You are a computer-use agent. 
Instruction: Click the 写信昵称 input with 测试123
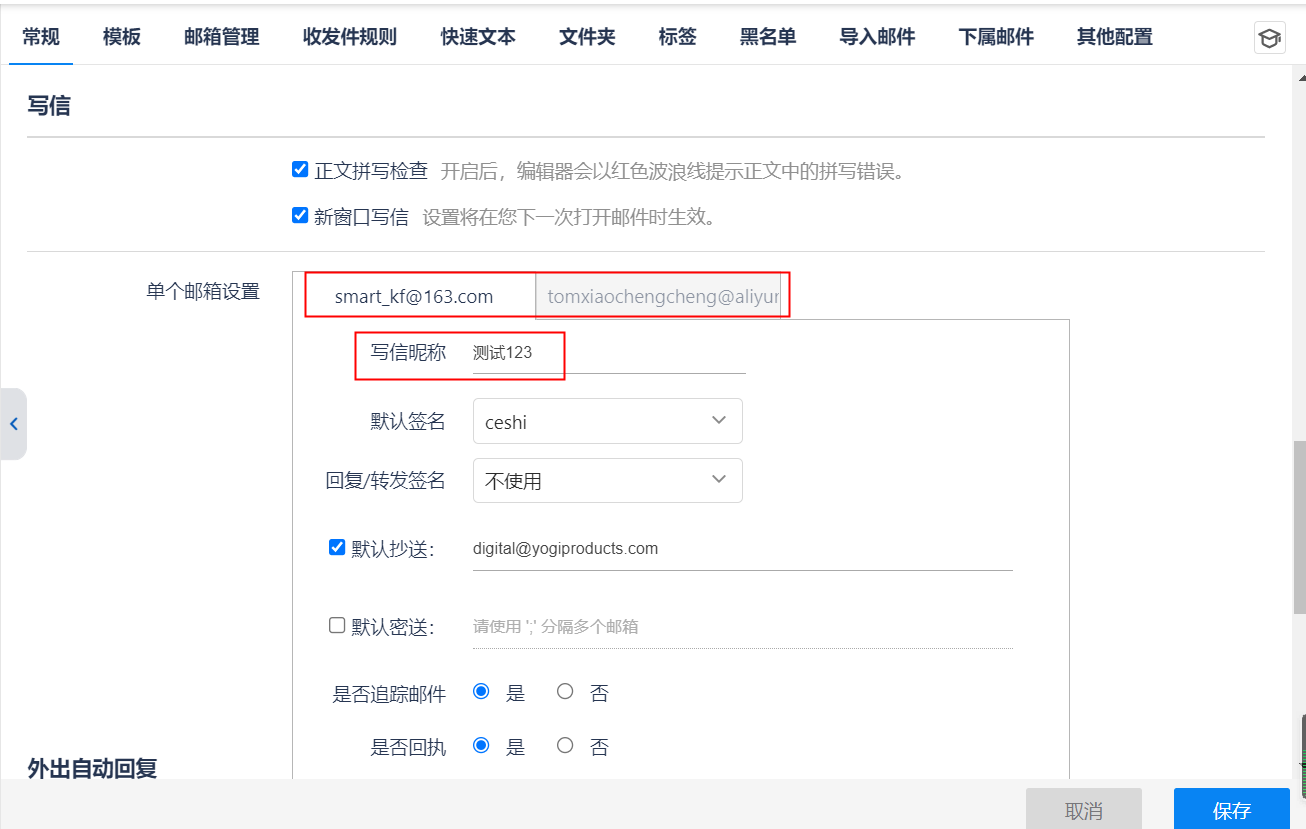point(609,353)
